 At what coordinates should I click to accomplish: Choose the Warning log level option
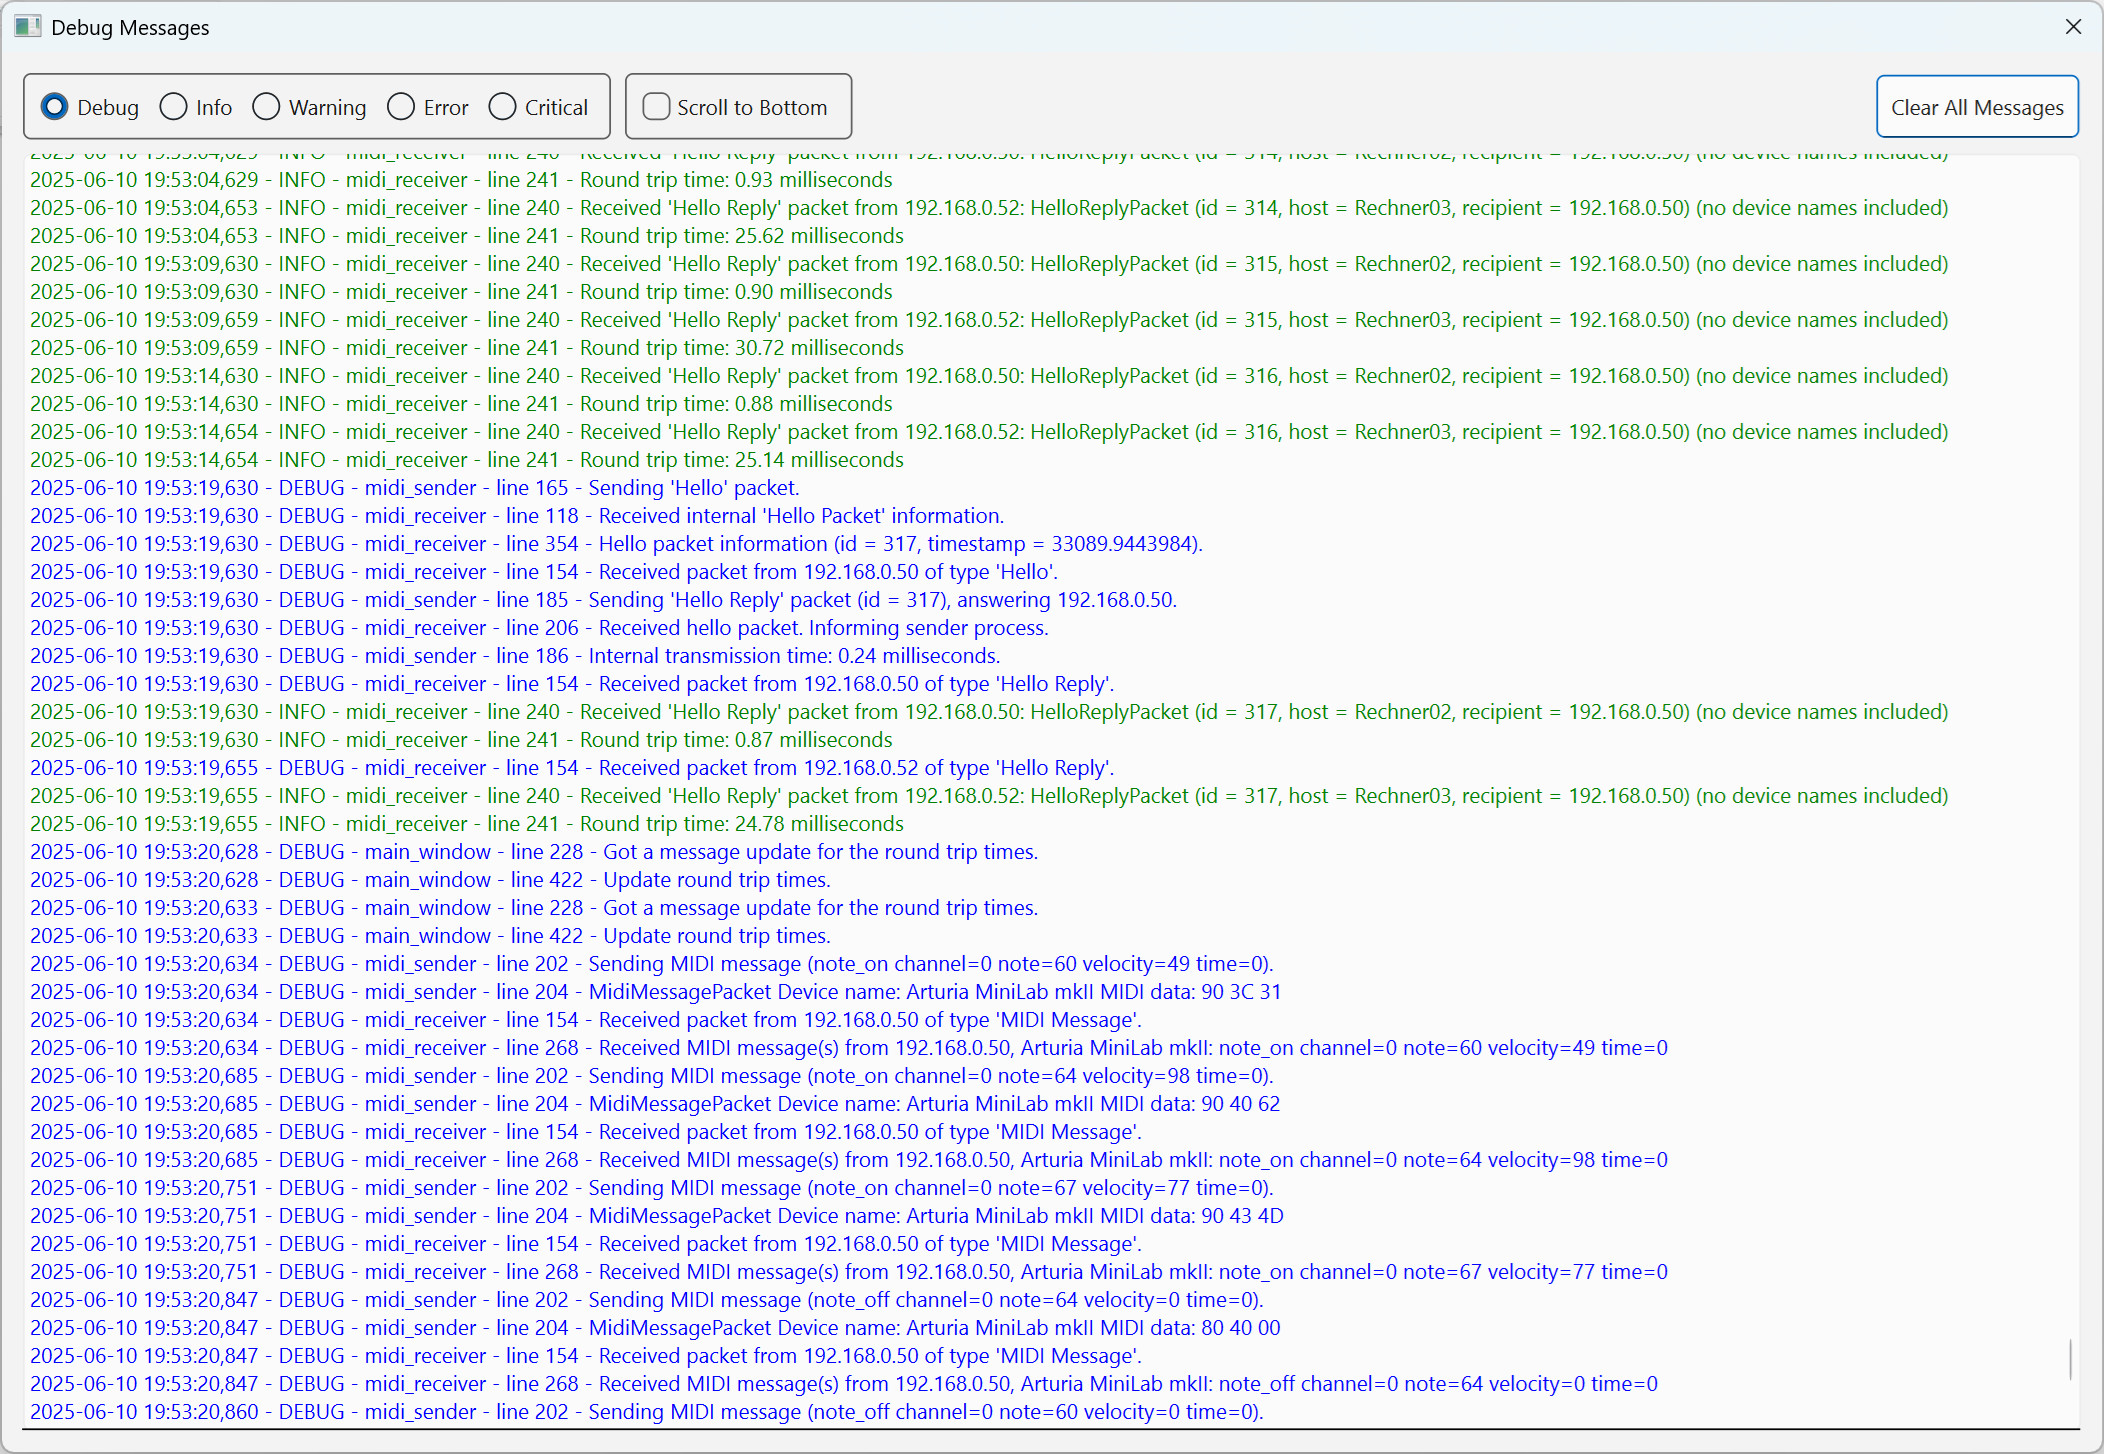coord(267,107)
